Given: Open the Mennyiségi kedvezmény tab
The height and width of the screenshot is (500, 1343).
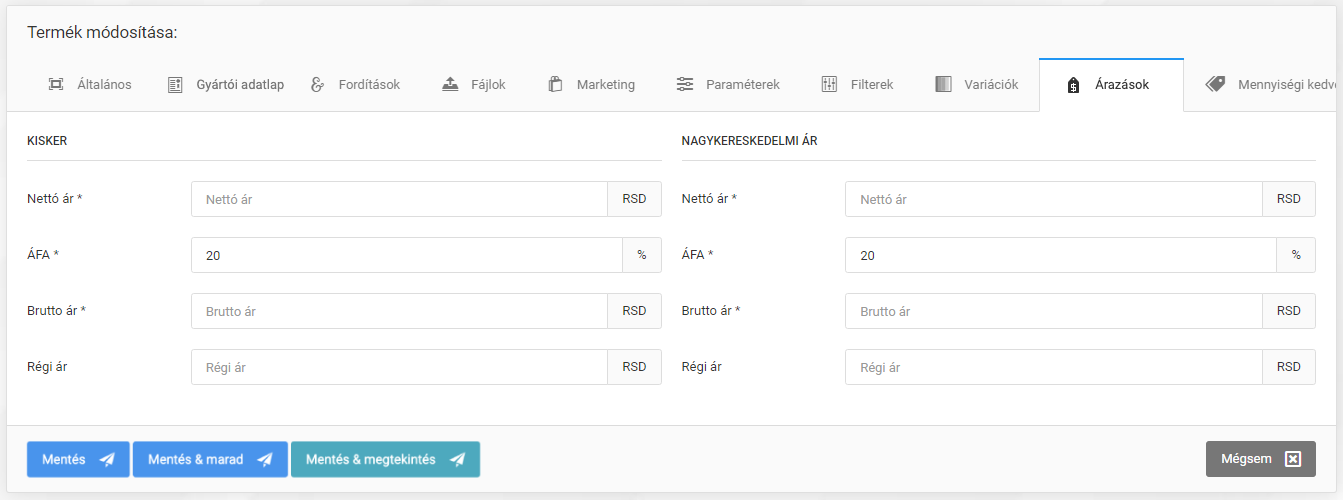Looking at the screenshot, I should point(1266,85).
